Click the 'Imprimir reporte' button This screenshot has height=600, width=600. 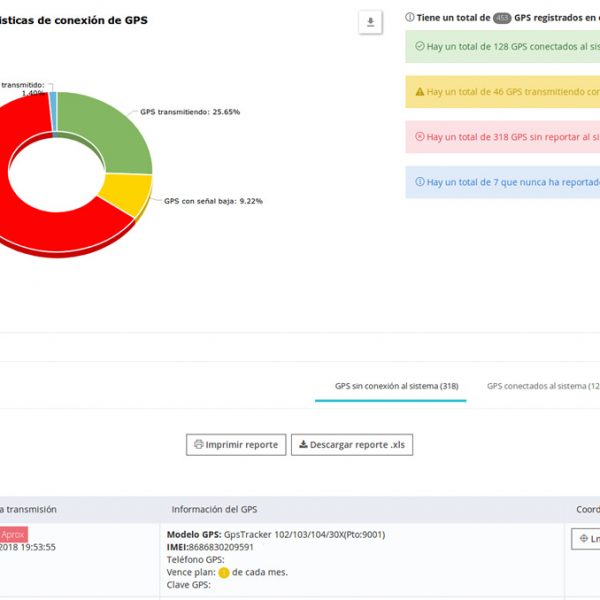[236, 444]
